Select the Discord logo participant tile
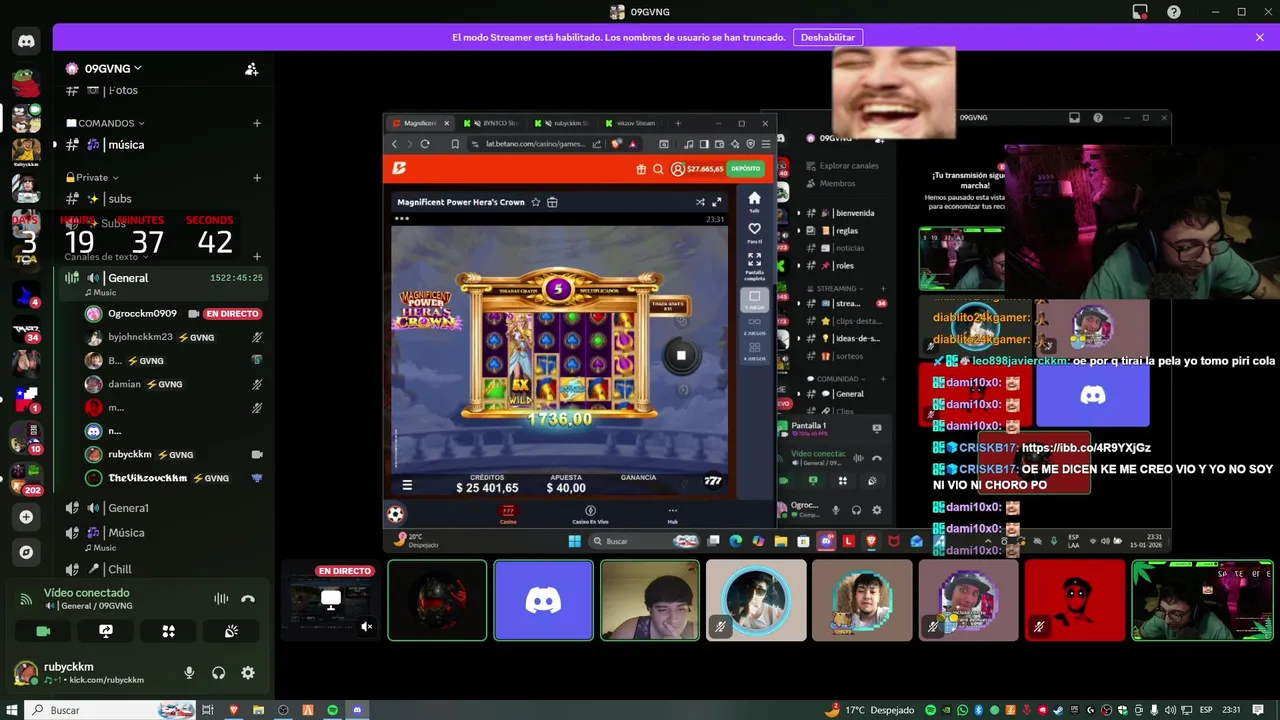1280x720 pixels. 543,600
